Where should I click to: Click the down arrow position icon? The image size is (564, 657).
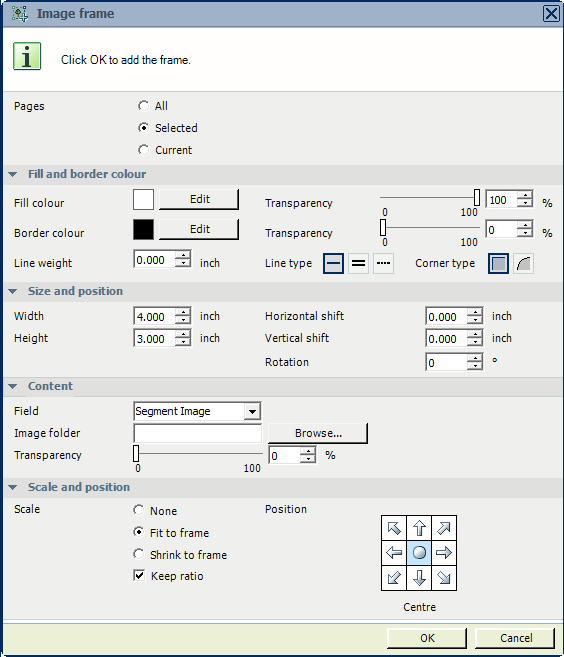tap(419, 578)
